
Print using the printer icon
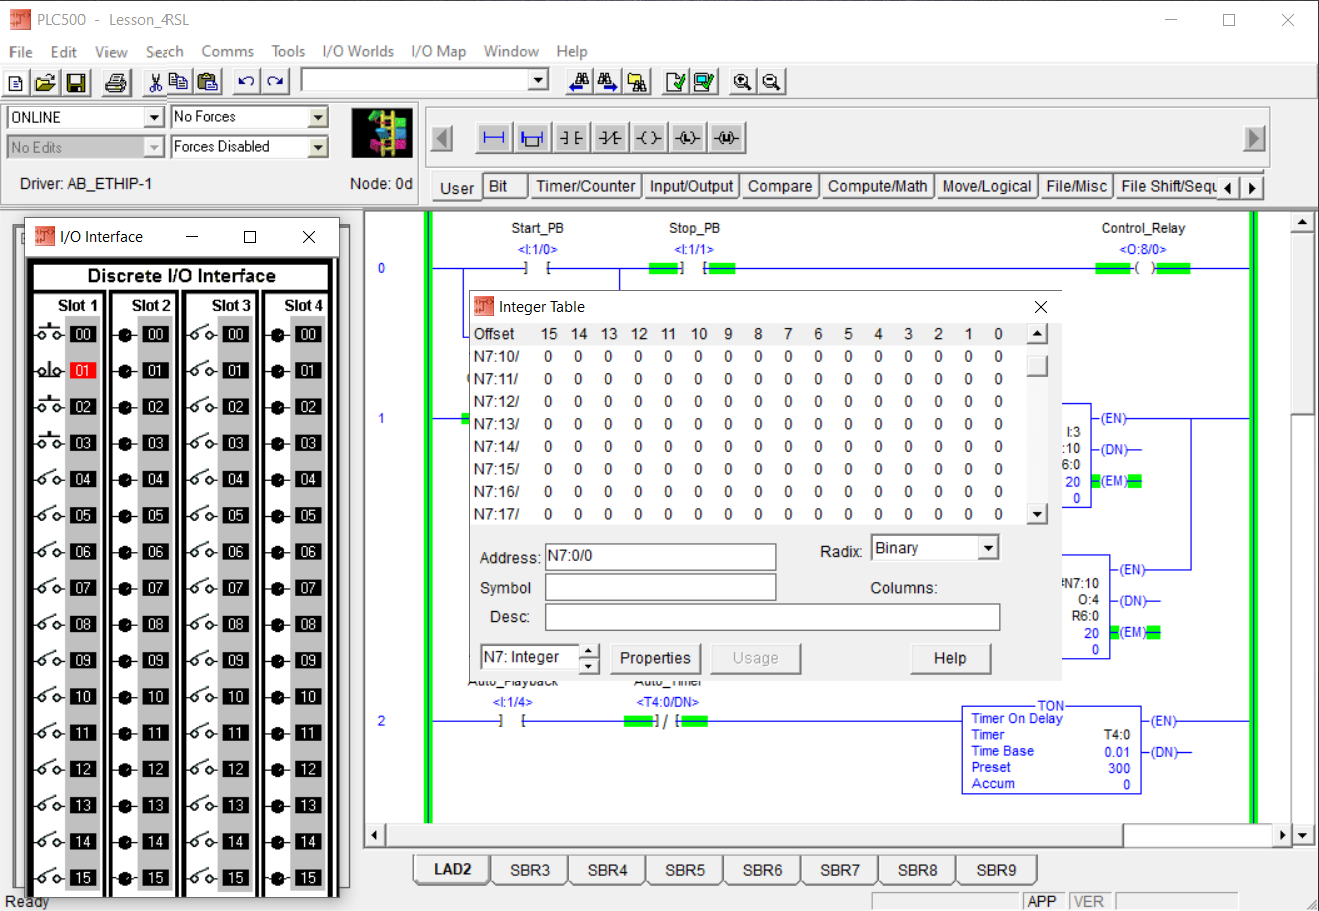(x=116, y=82)
